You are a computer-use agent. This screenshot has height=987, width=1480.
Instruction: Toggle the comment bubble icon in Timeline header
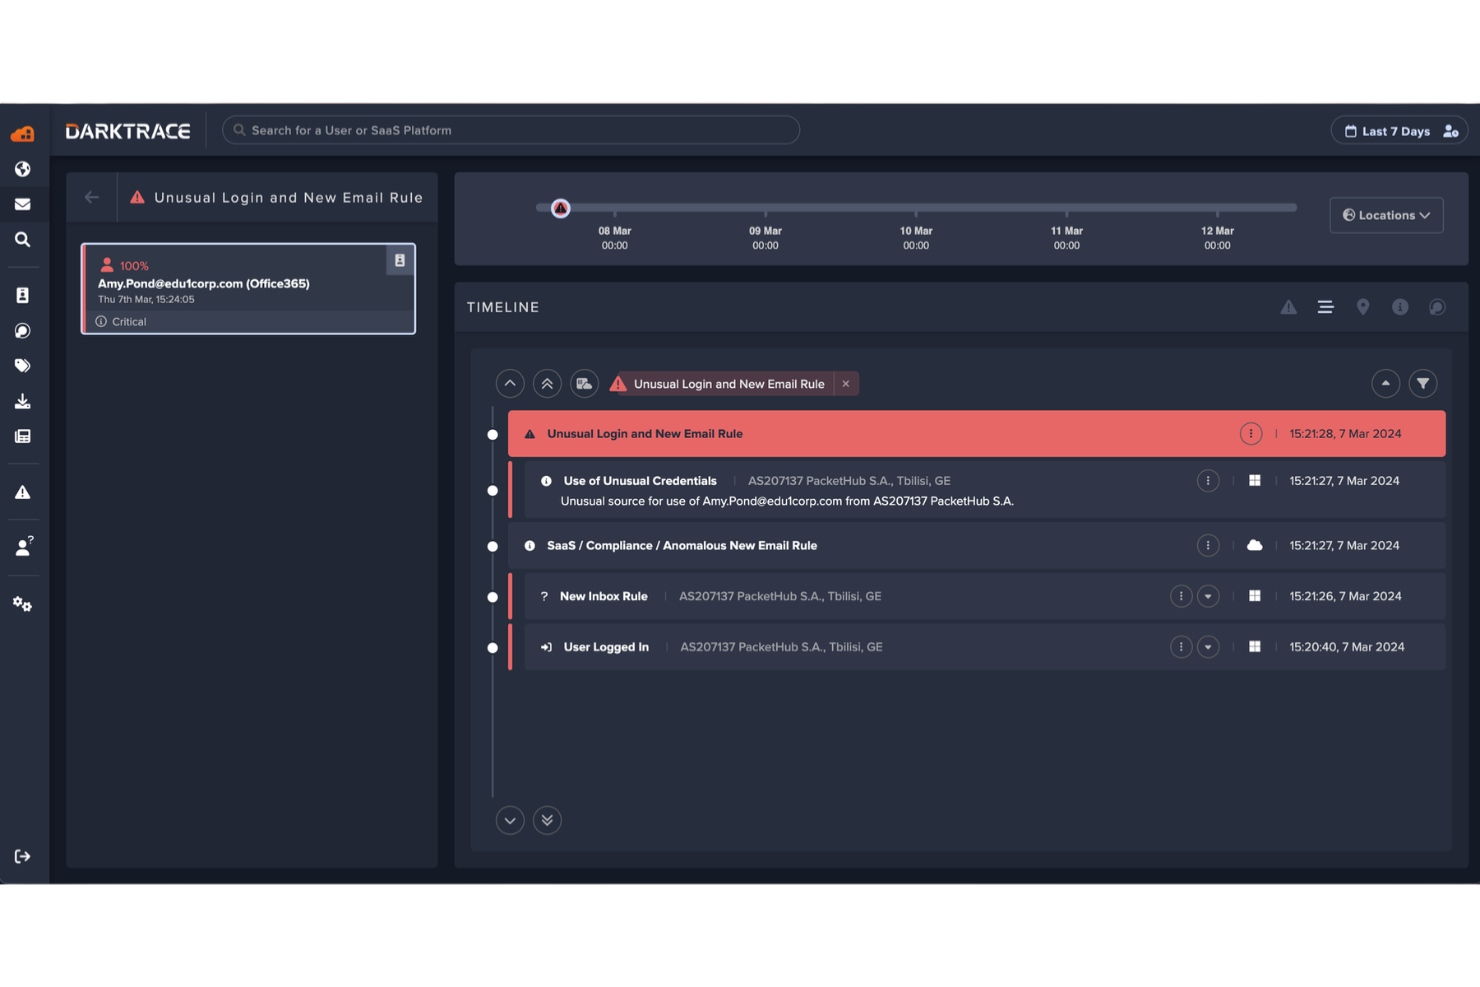point(1437,307)
